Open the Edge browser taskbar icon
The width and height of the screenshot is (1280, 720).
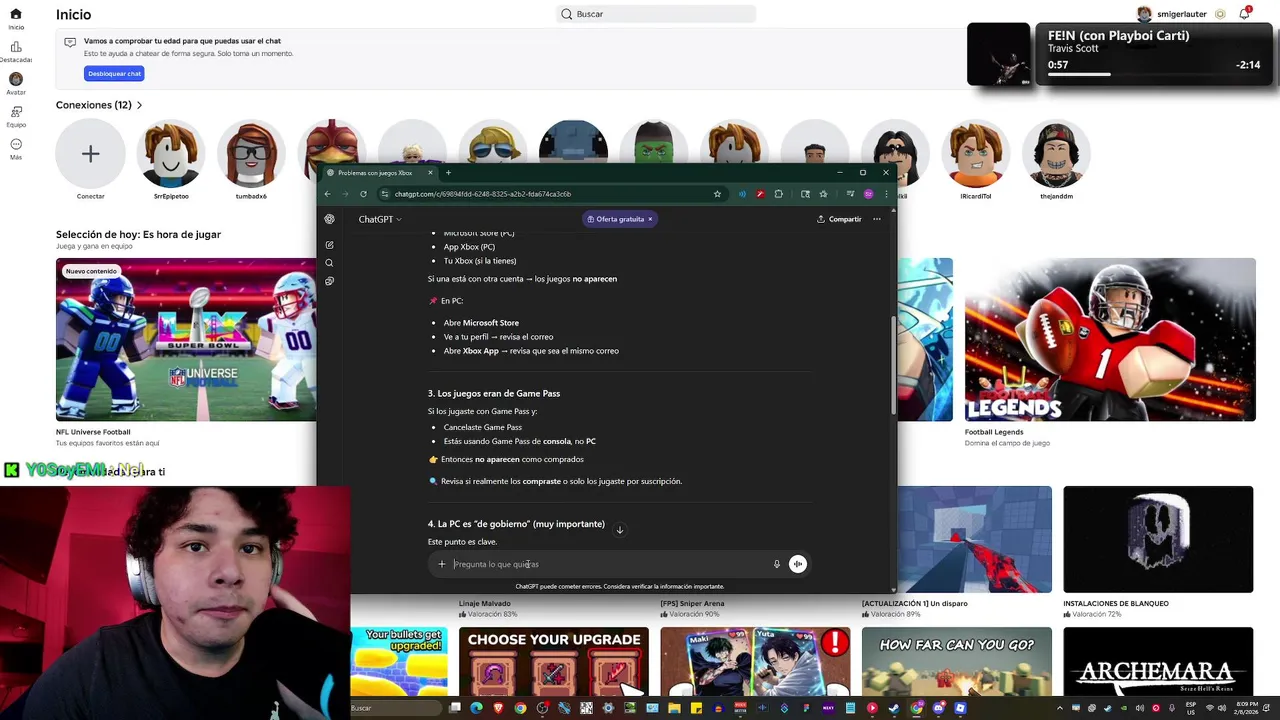click(x=476, y=708)
